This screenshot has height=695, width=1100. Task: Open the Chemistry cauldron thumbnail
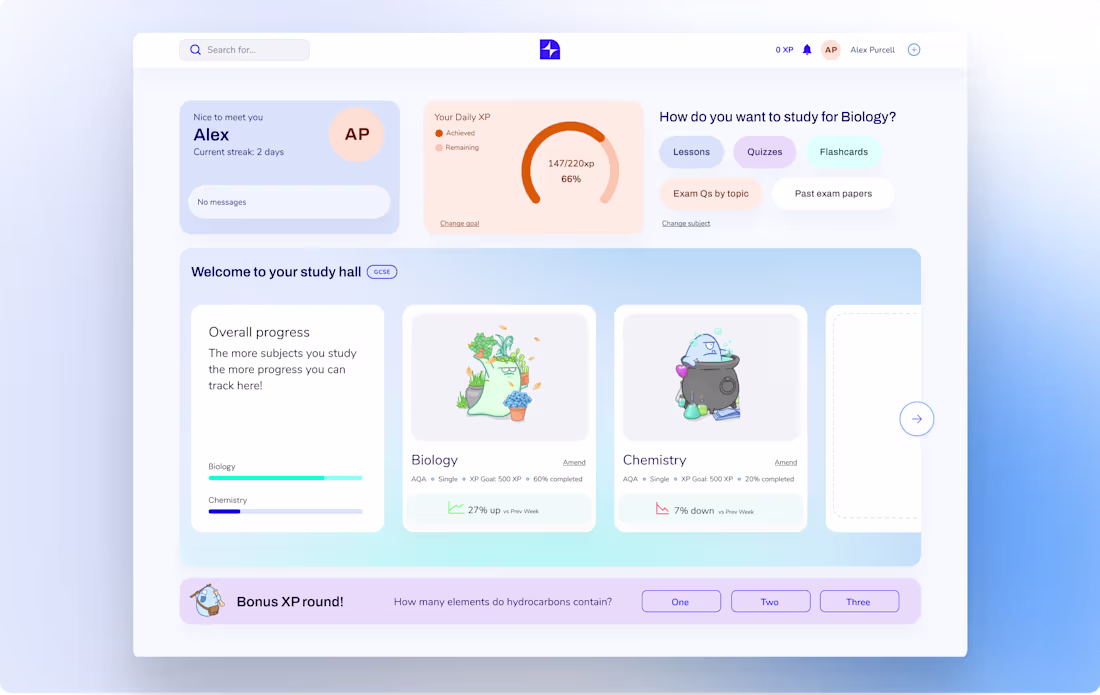coord(711,377)
